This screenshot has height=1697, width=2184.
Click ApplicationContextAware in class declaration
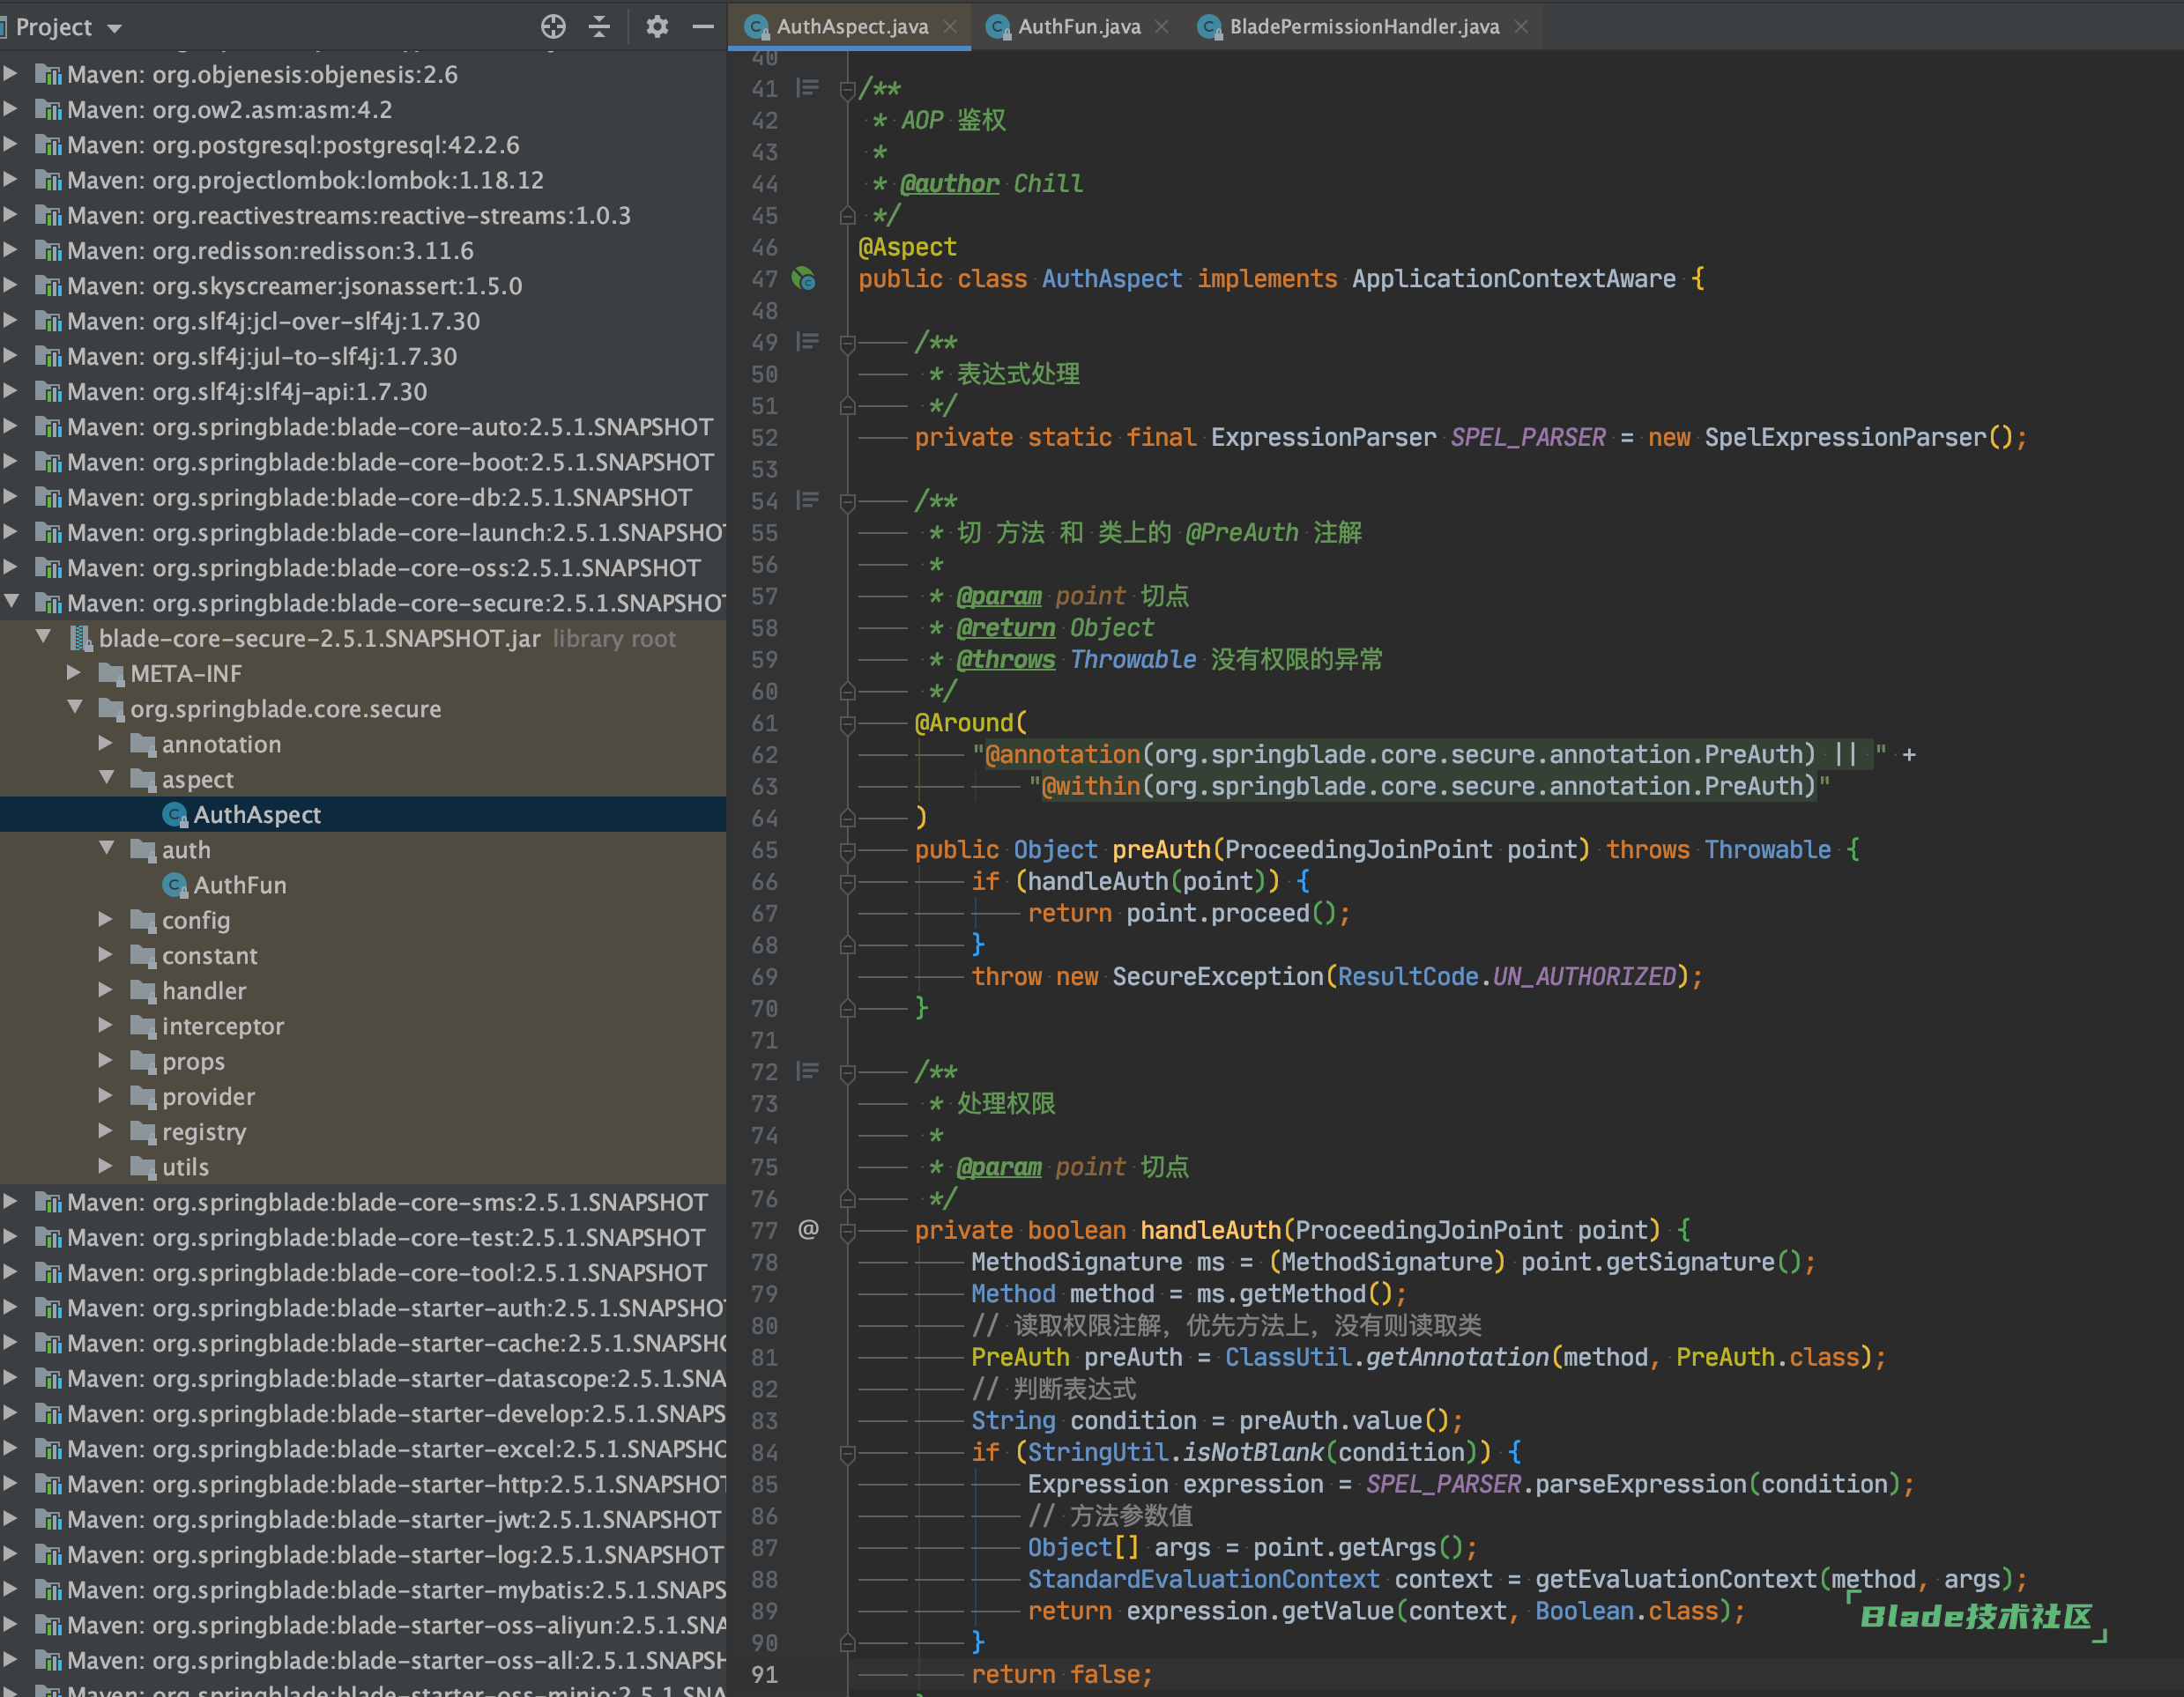(1514, 279)
